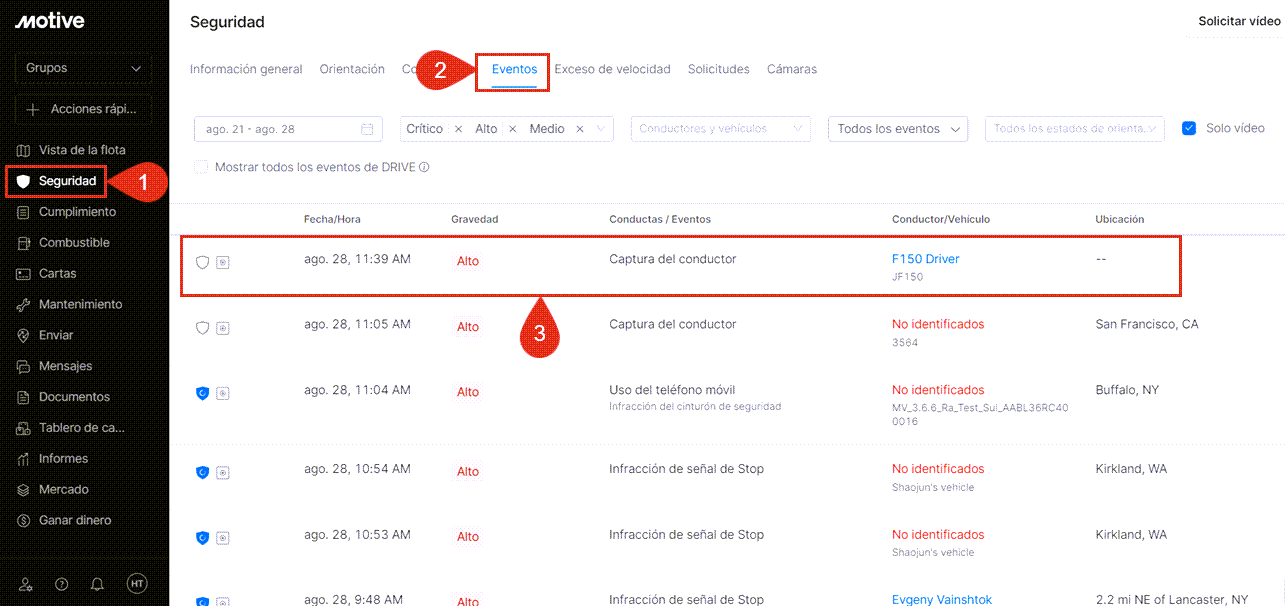Screen dimensions: 1285x606
Task: Click the F150 Driver link
Action: click(925, 258)
